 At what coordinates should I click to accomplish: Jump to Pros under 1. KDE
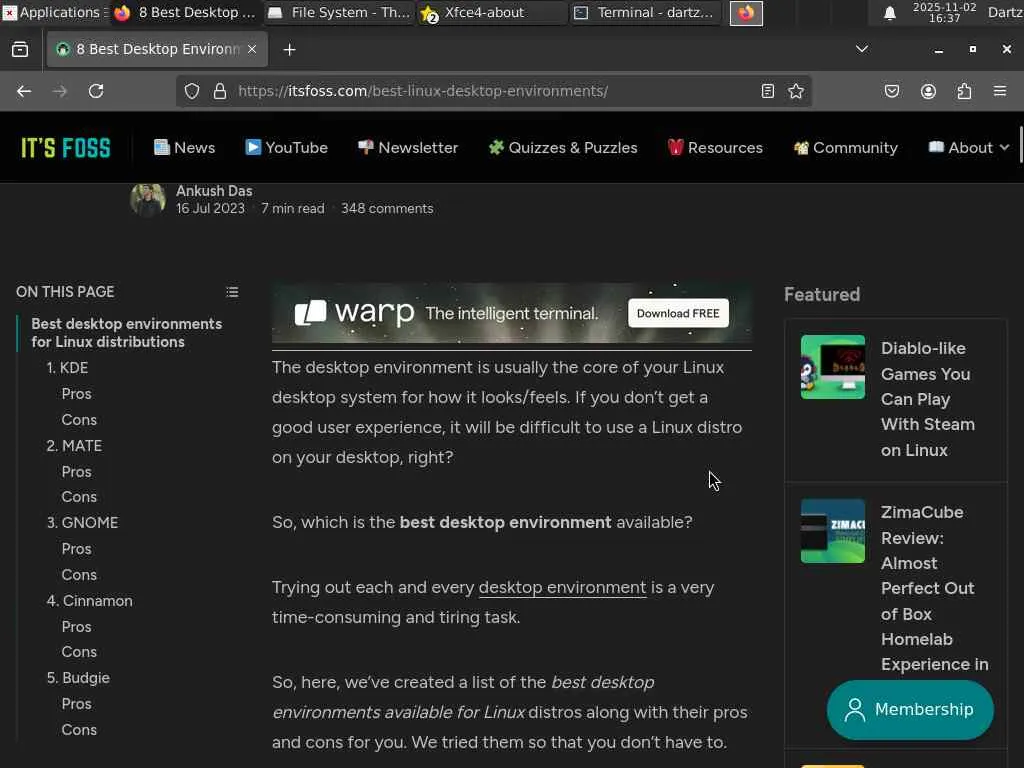pyautogui.click(x=76, y=394)
